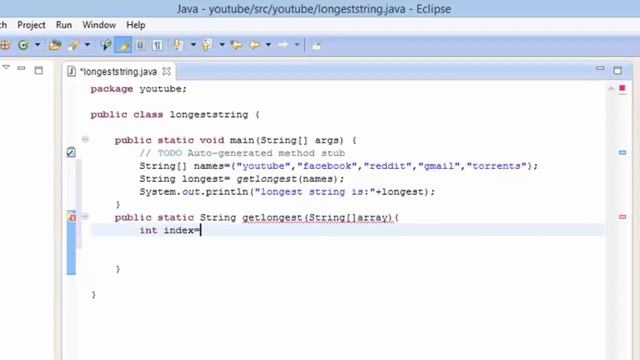Click the Back navigation arrow icon
640x360 pixels.
(254, 44)
